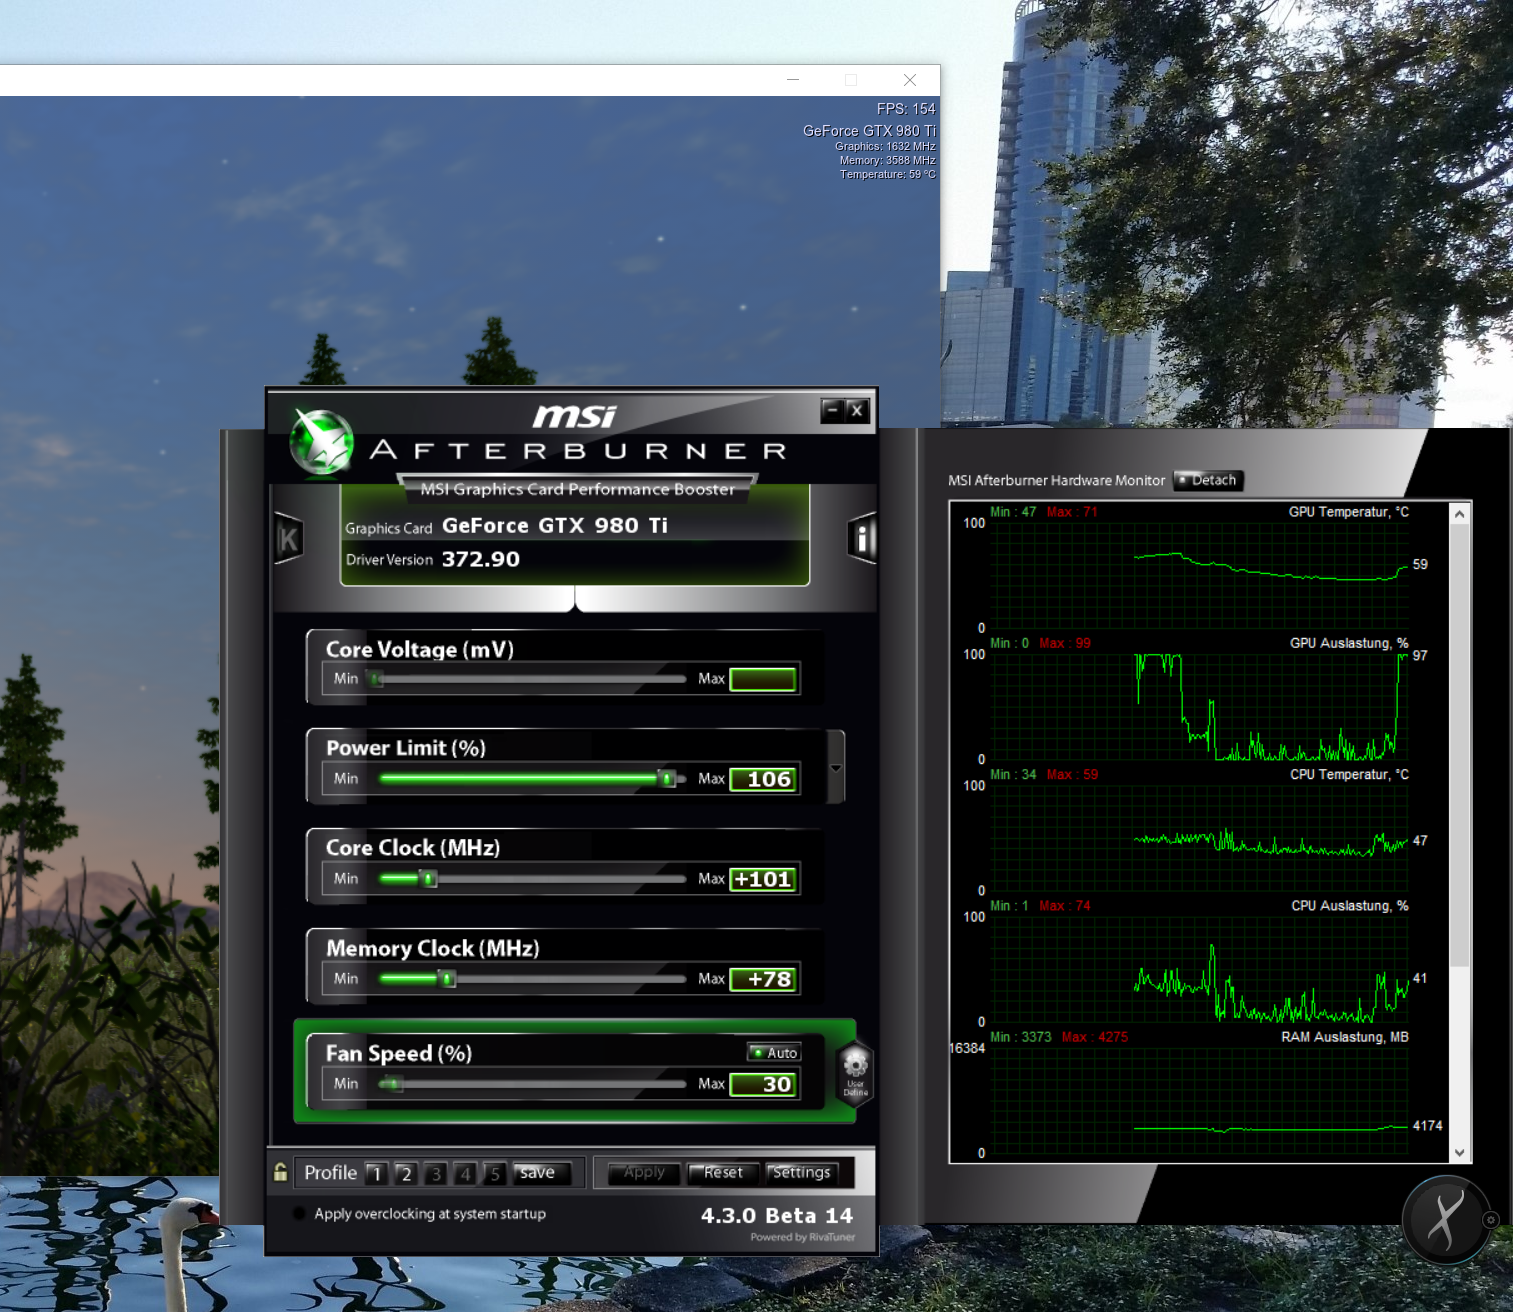Viewport: 1536px width, 1312px height.
Task: Click the Memory Clock slider handle
Action: click(x=448, y=979)
